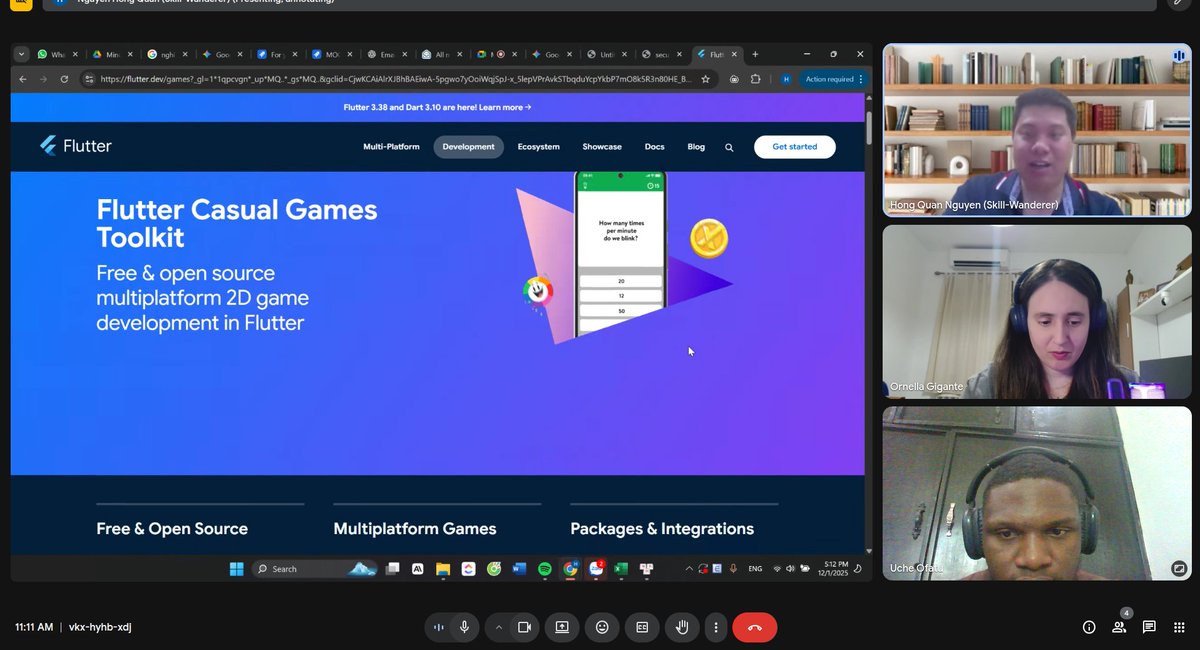Open the Ecosystem nav menu
The height and width of the screenshot is (650, 1200).
pyautogui.click(x=538, y=147)
